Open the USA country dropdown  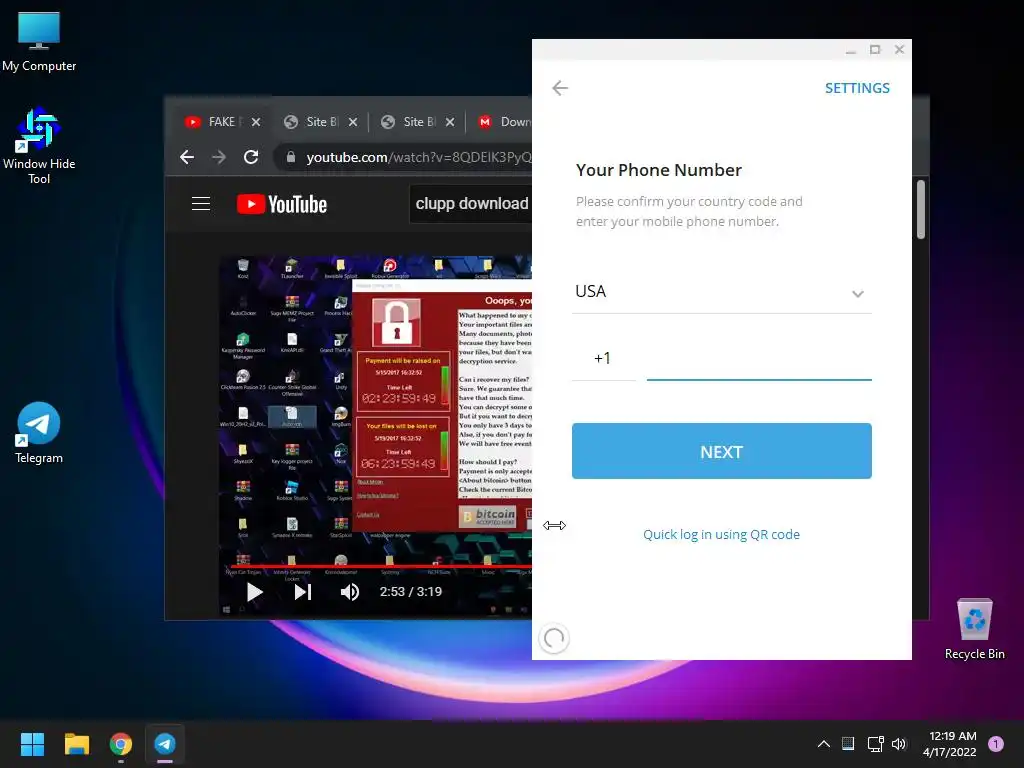(x=721, y=292)
